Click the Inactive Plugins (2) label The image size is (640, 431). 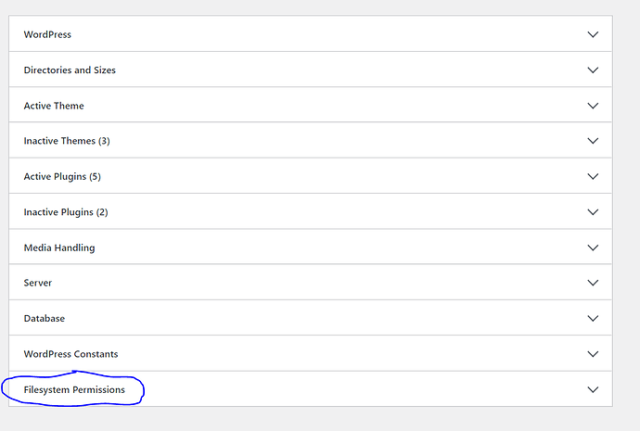pos(65,212)
